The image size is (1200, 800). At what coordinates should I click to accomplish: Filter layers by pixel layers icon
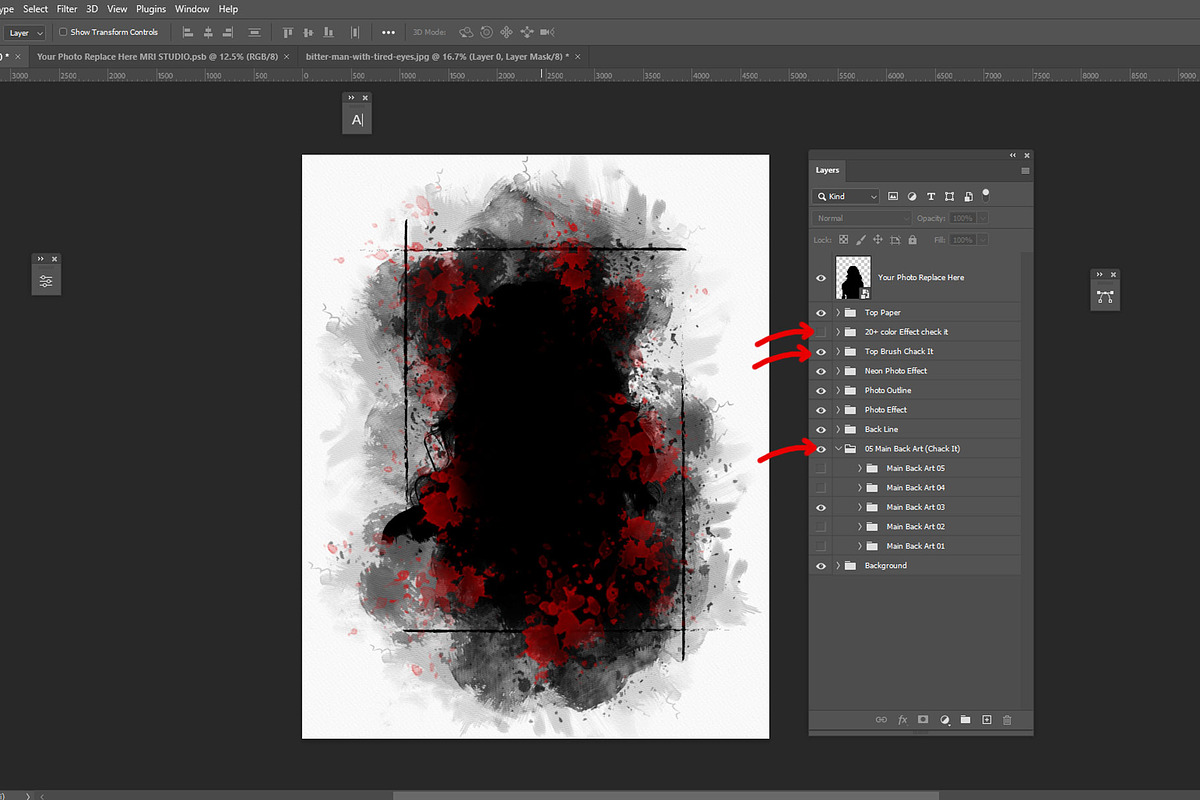click(893, 196)
